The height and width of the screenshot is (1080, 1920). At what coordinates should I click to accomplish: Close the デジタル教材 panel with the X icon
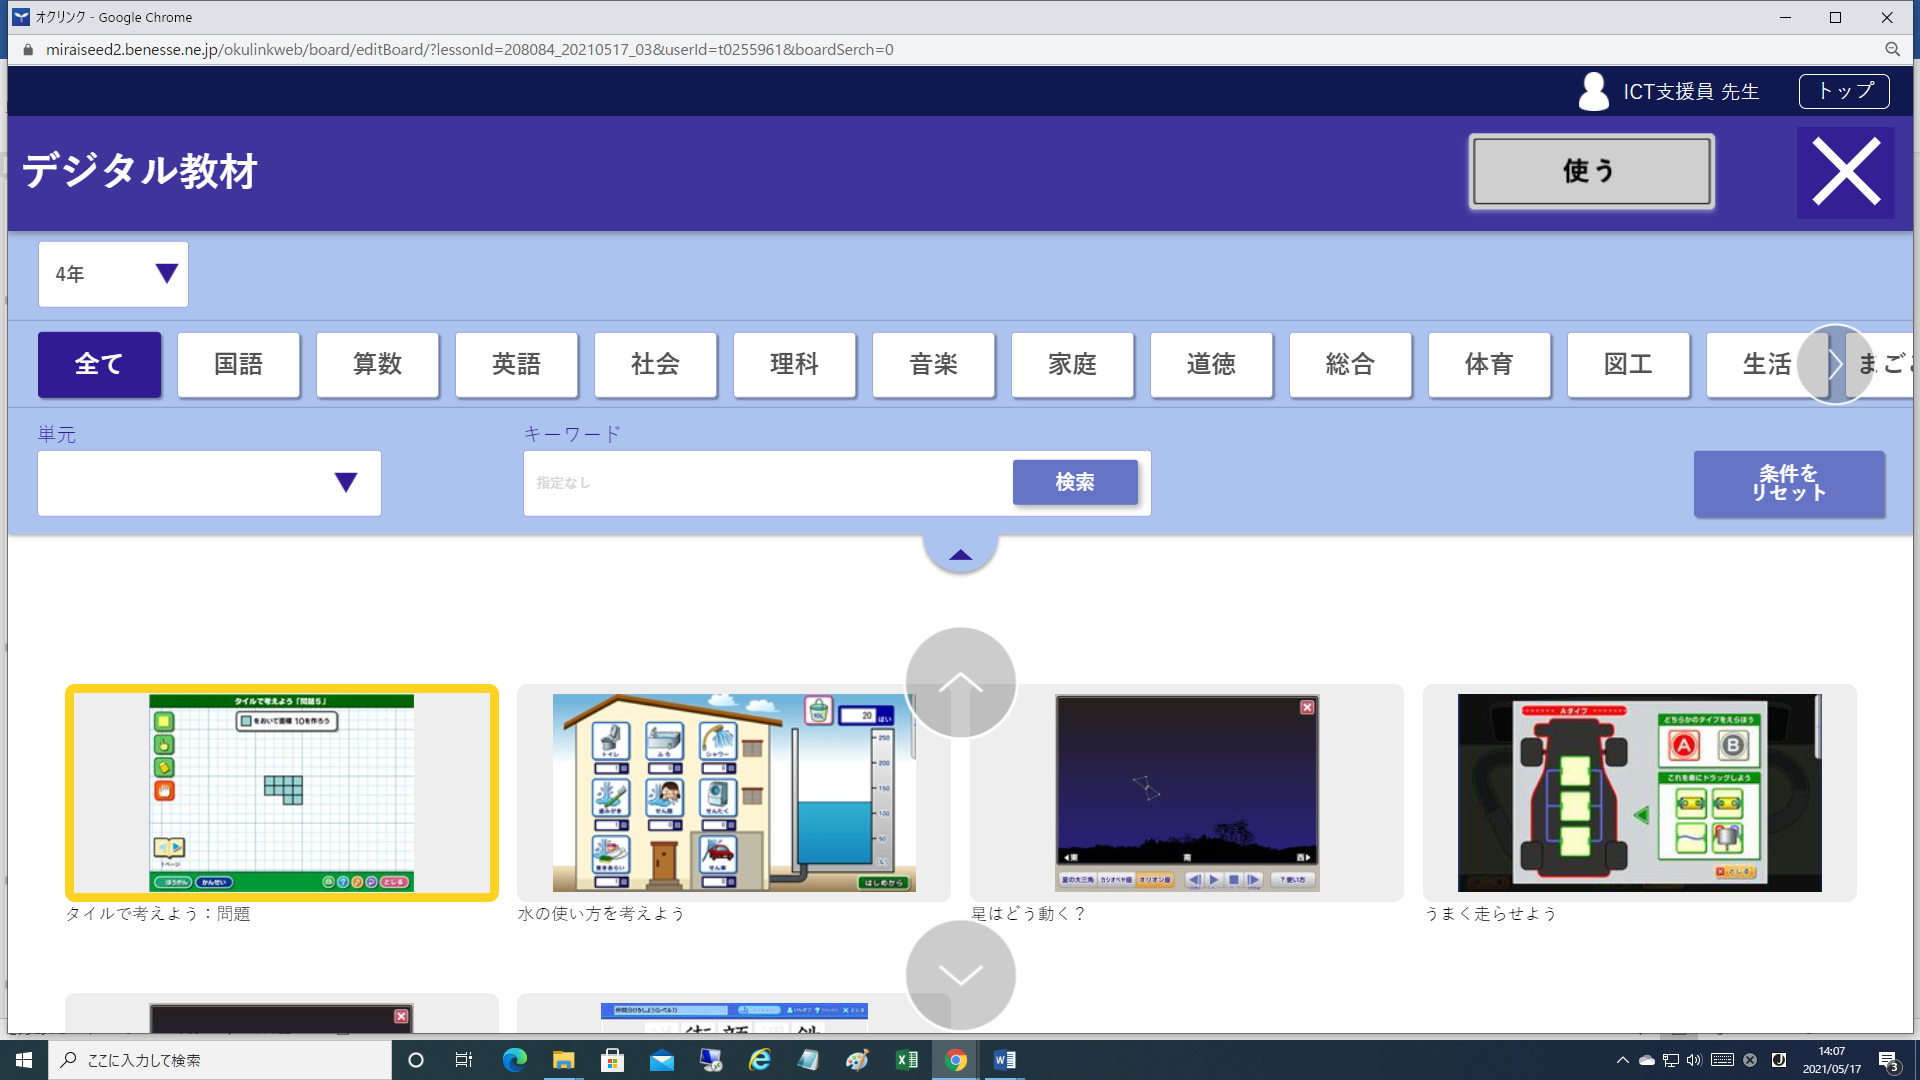click(x=1845, y=171)
